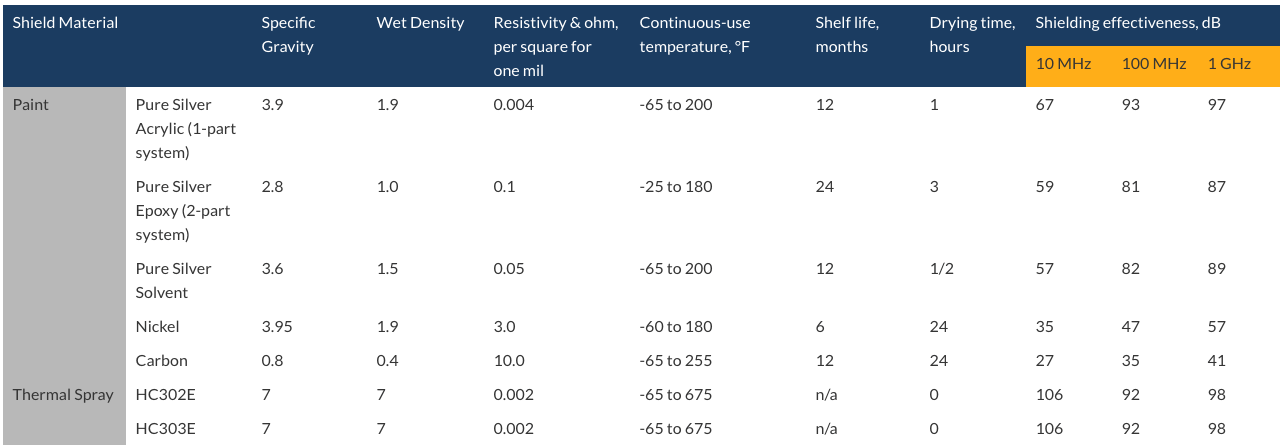The image size is (1280, 448).
Task: Click the Resistivity per square column header
Action: click(556, 47)
